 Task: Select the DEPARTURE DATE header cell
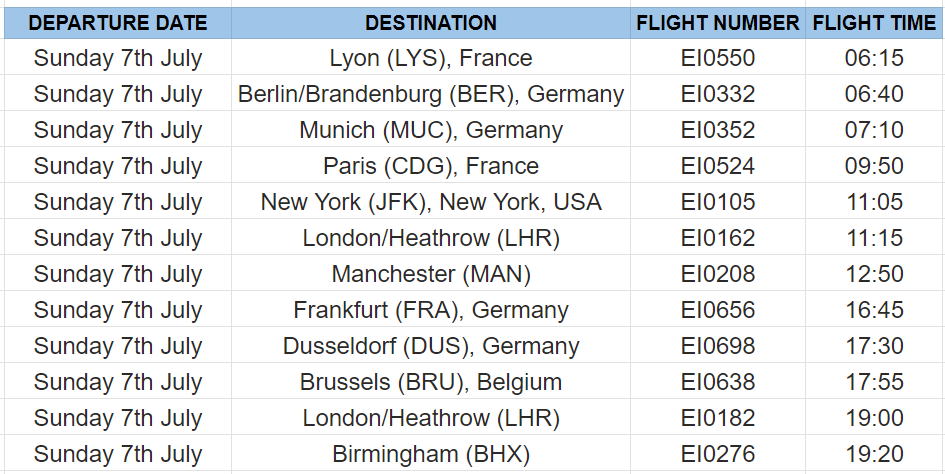[x=118, y=23]
